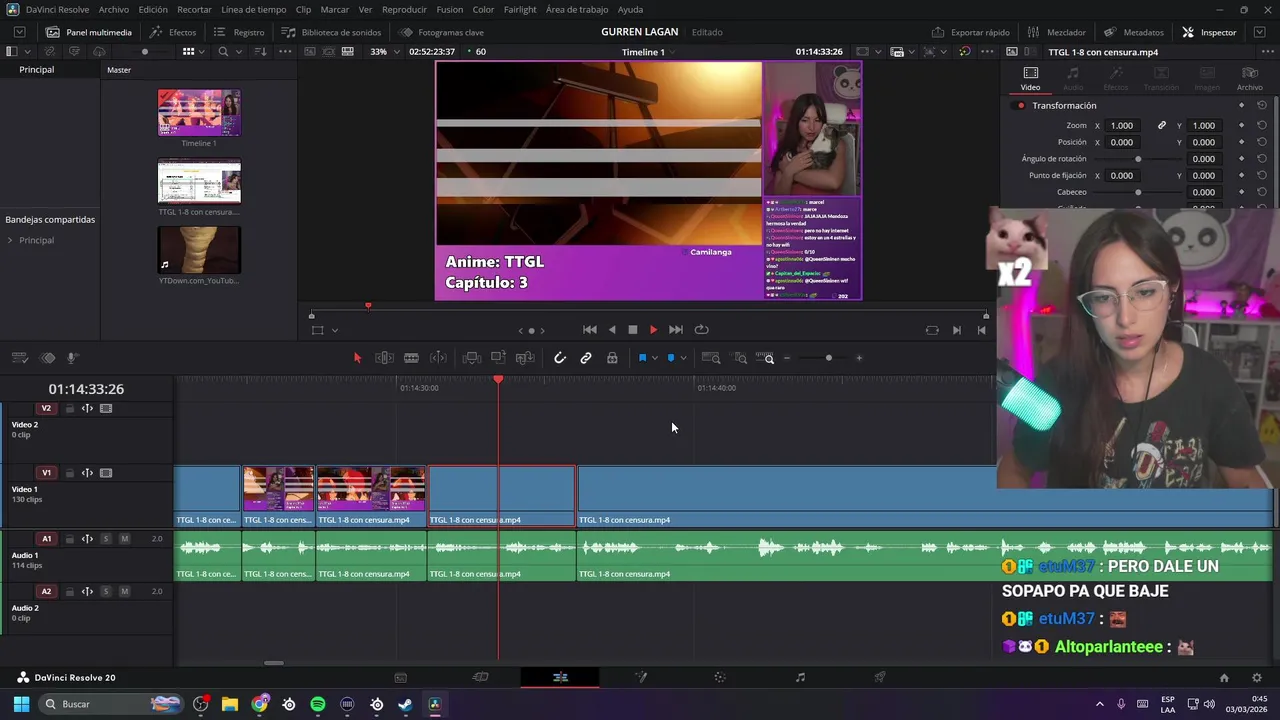This screenshot has width=1280, height=720.
Task: Mute the Audio 2 track
Action: click(x=124, y=591)
